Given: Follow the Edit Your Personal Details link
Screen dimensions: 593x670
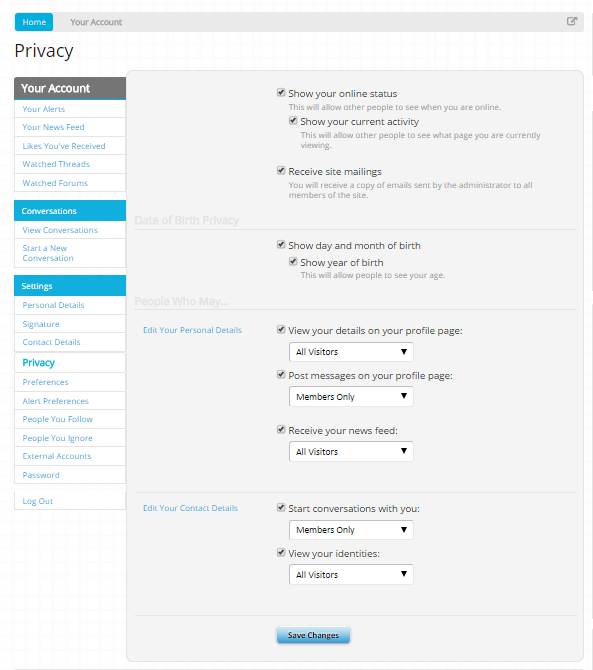Looking at the screenshot, I should click(x=192, y=330).
